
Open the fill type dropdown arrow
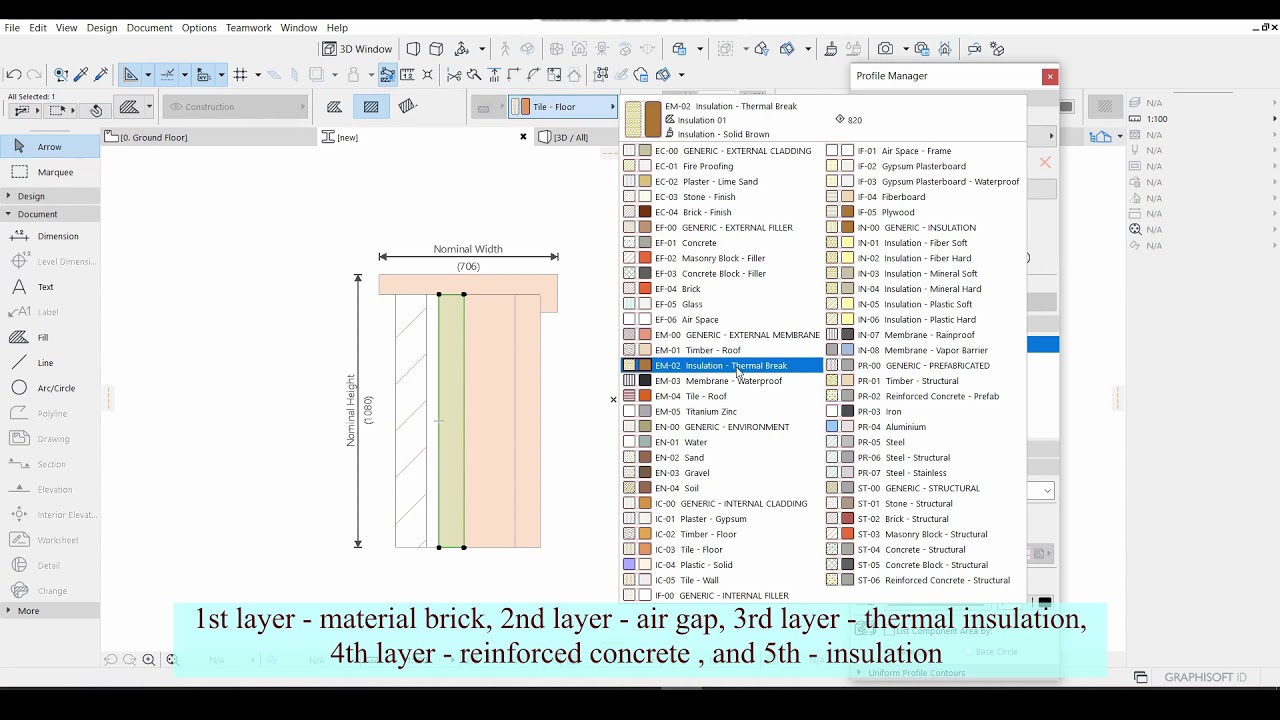149,107
